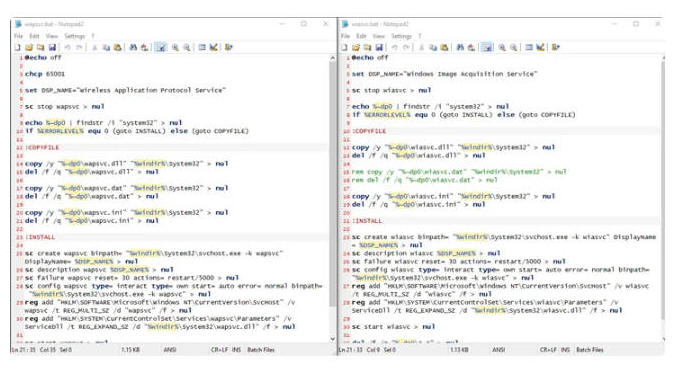Toggle Word Wrap in the wapsvc.bat window

pyautogui.click(x=160, y=47)
